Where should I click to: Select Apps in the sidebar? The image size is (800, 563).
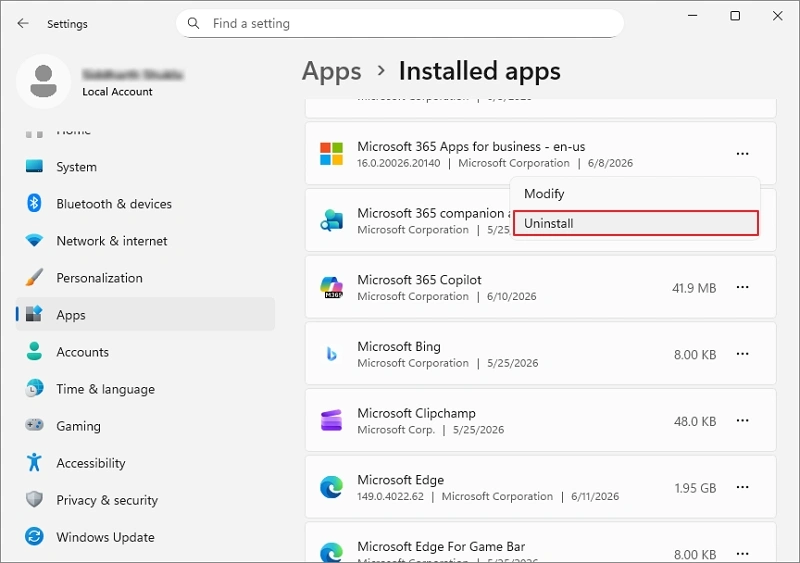[x=145, y=314]
